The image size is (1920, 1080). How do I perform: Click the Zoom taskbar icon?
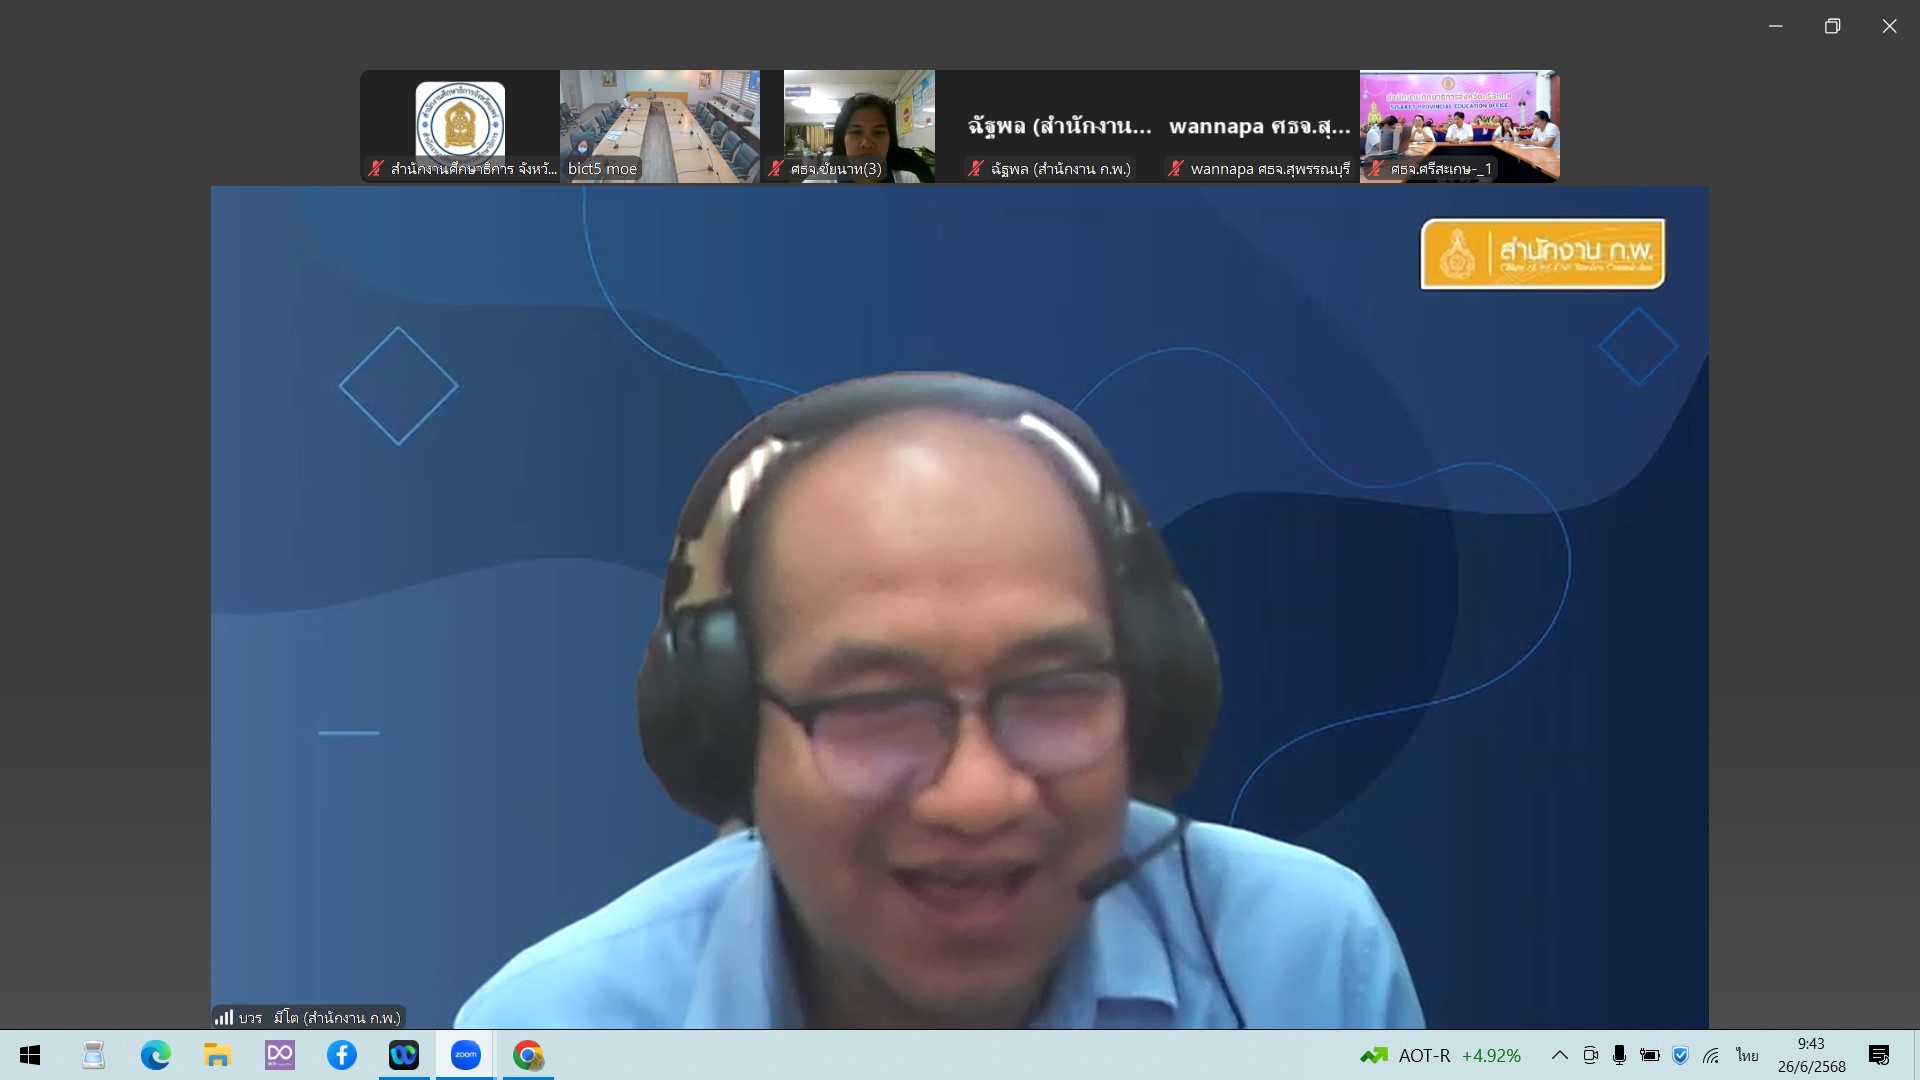(466, 1055)
